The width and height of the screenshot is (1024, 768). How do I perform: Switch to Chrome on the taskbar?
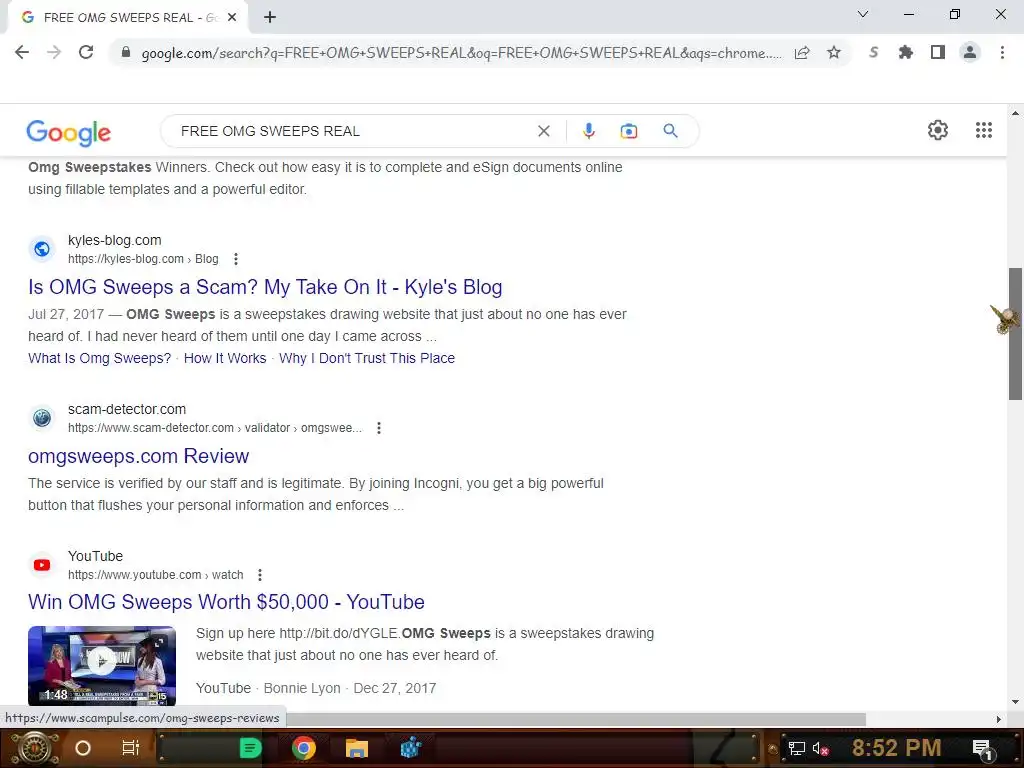[304, 748]
